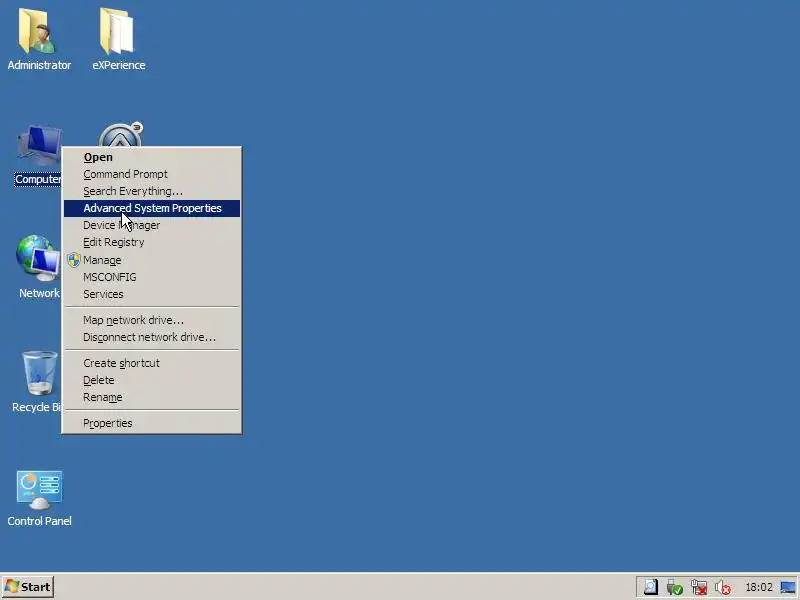Select Search Everything... menu entry
The image size is (800, 600).
tap(152, 191)
